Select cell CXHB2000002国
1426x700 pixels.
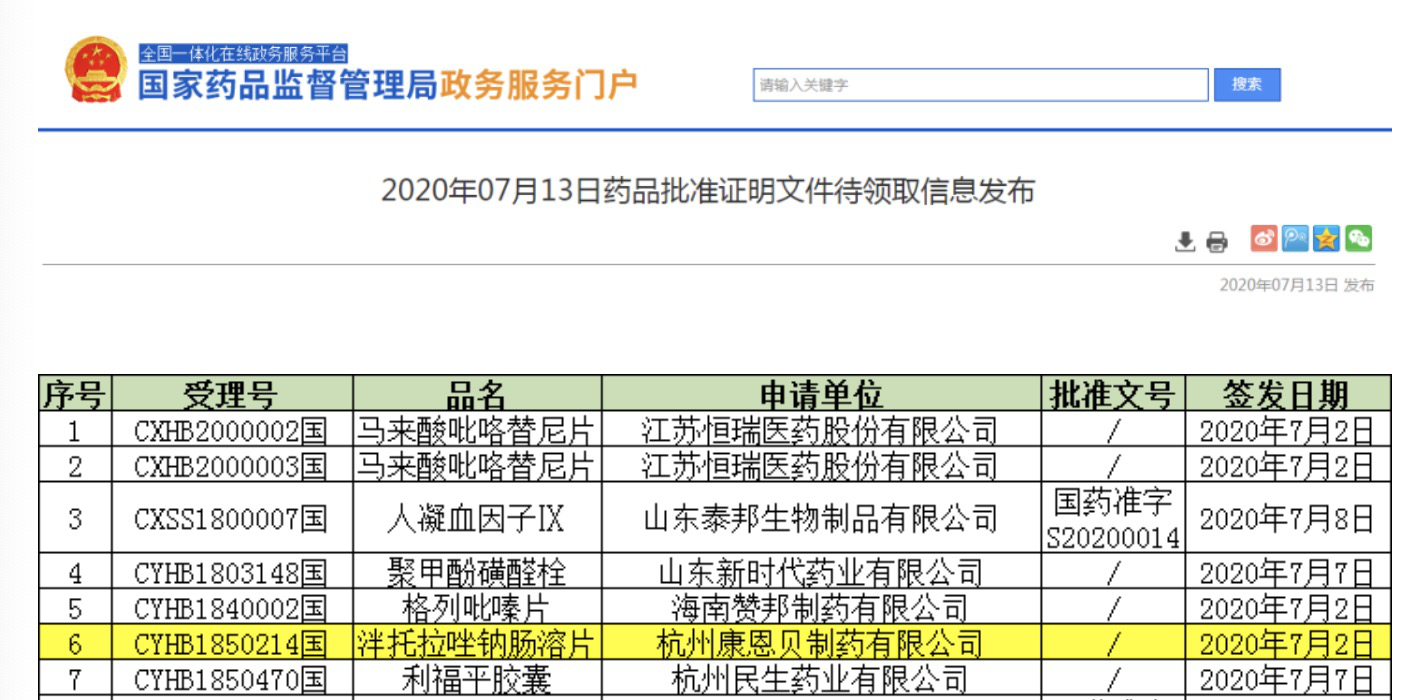click(x=231, y=431)
